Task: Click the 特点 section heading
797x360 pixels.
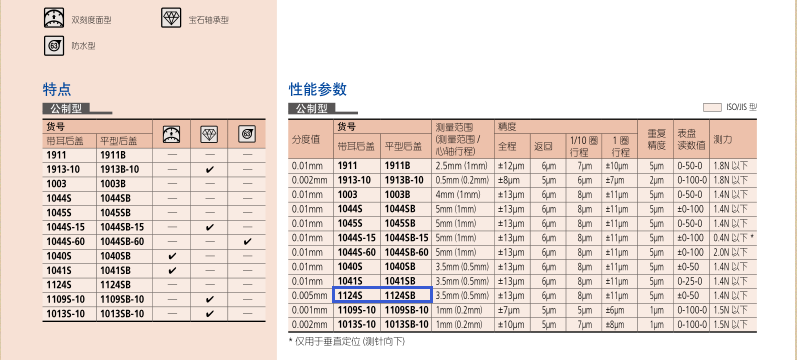Action: pos(57,89)
